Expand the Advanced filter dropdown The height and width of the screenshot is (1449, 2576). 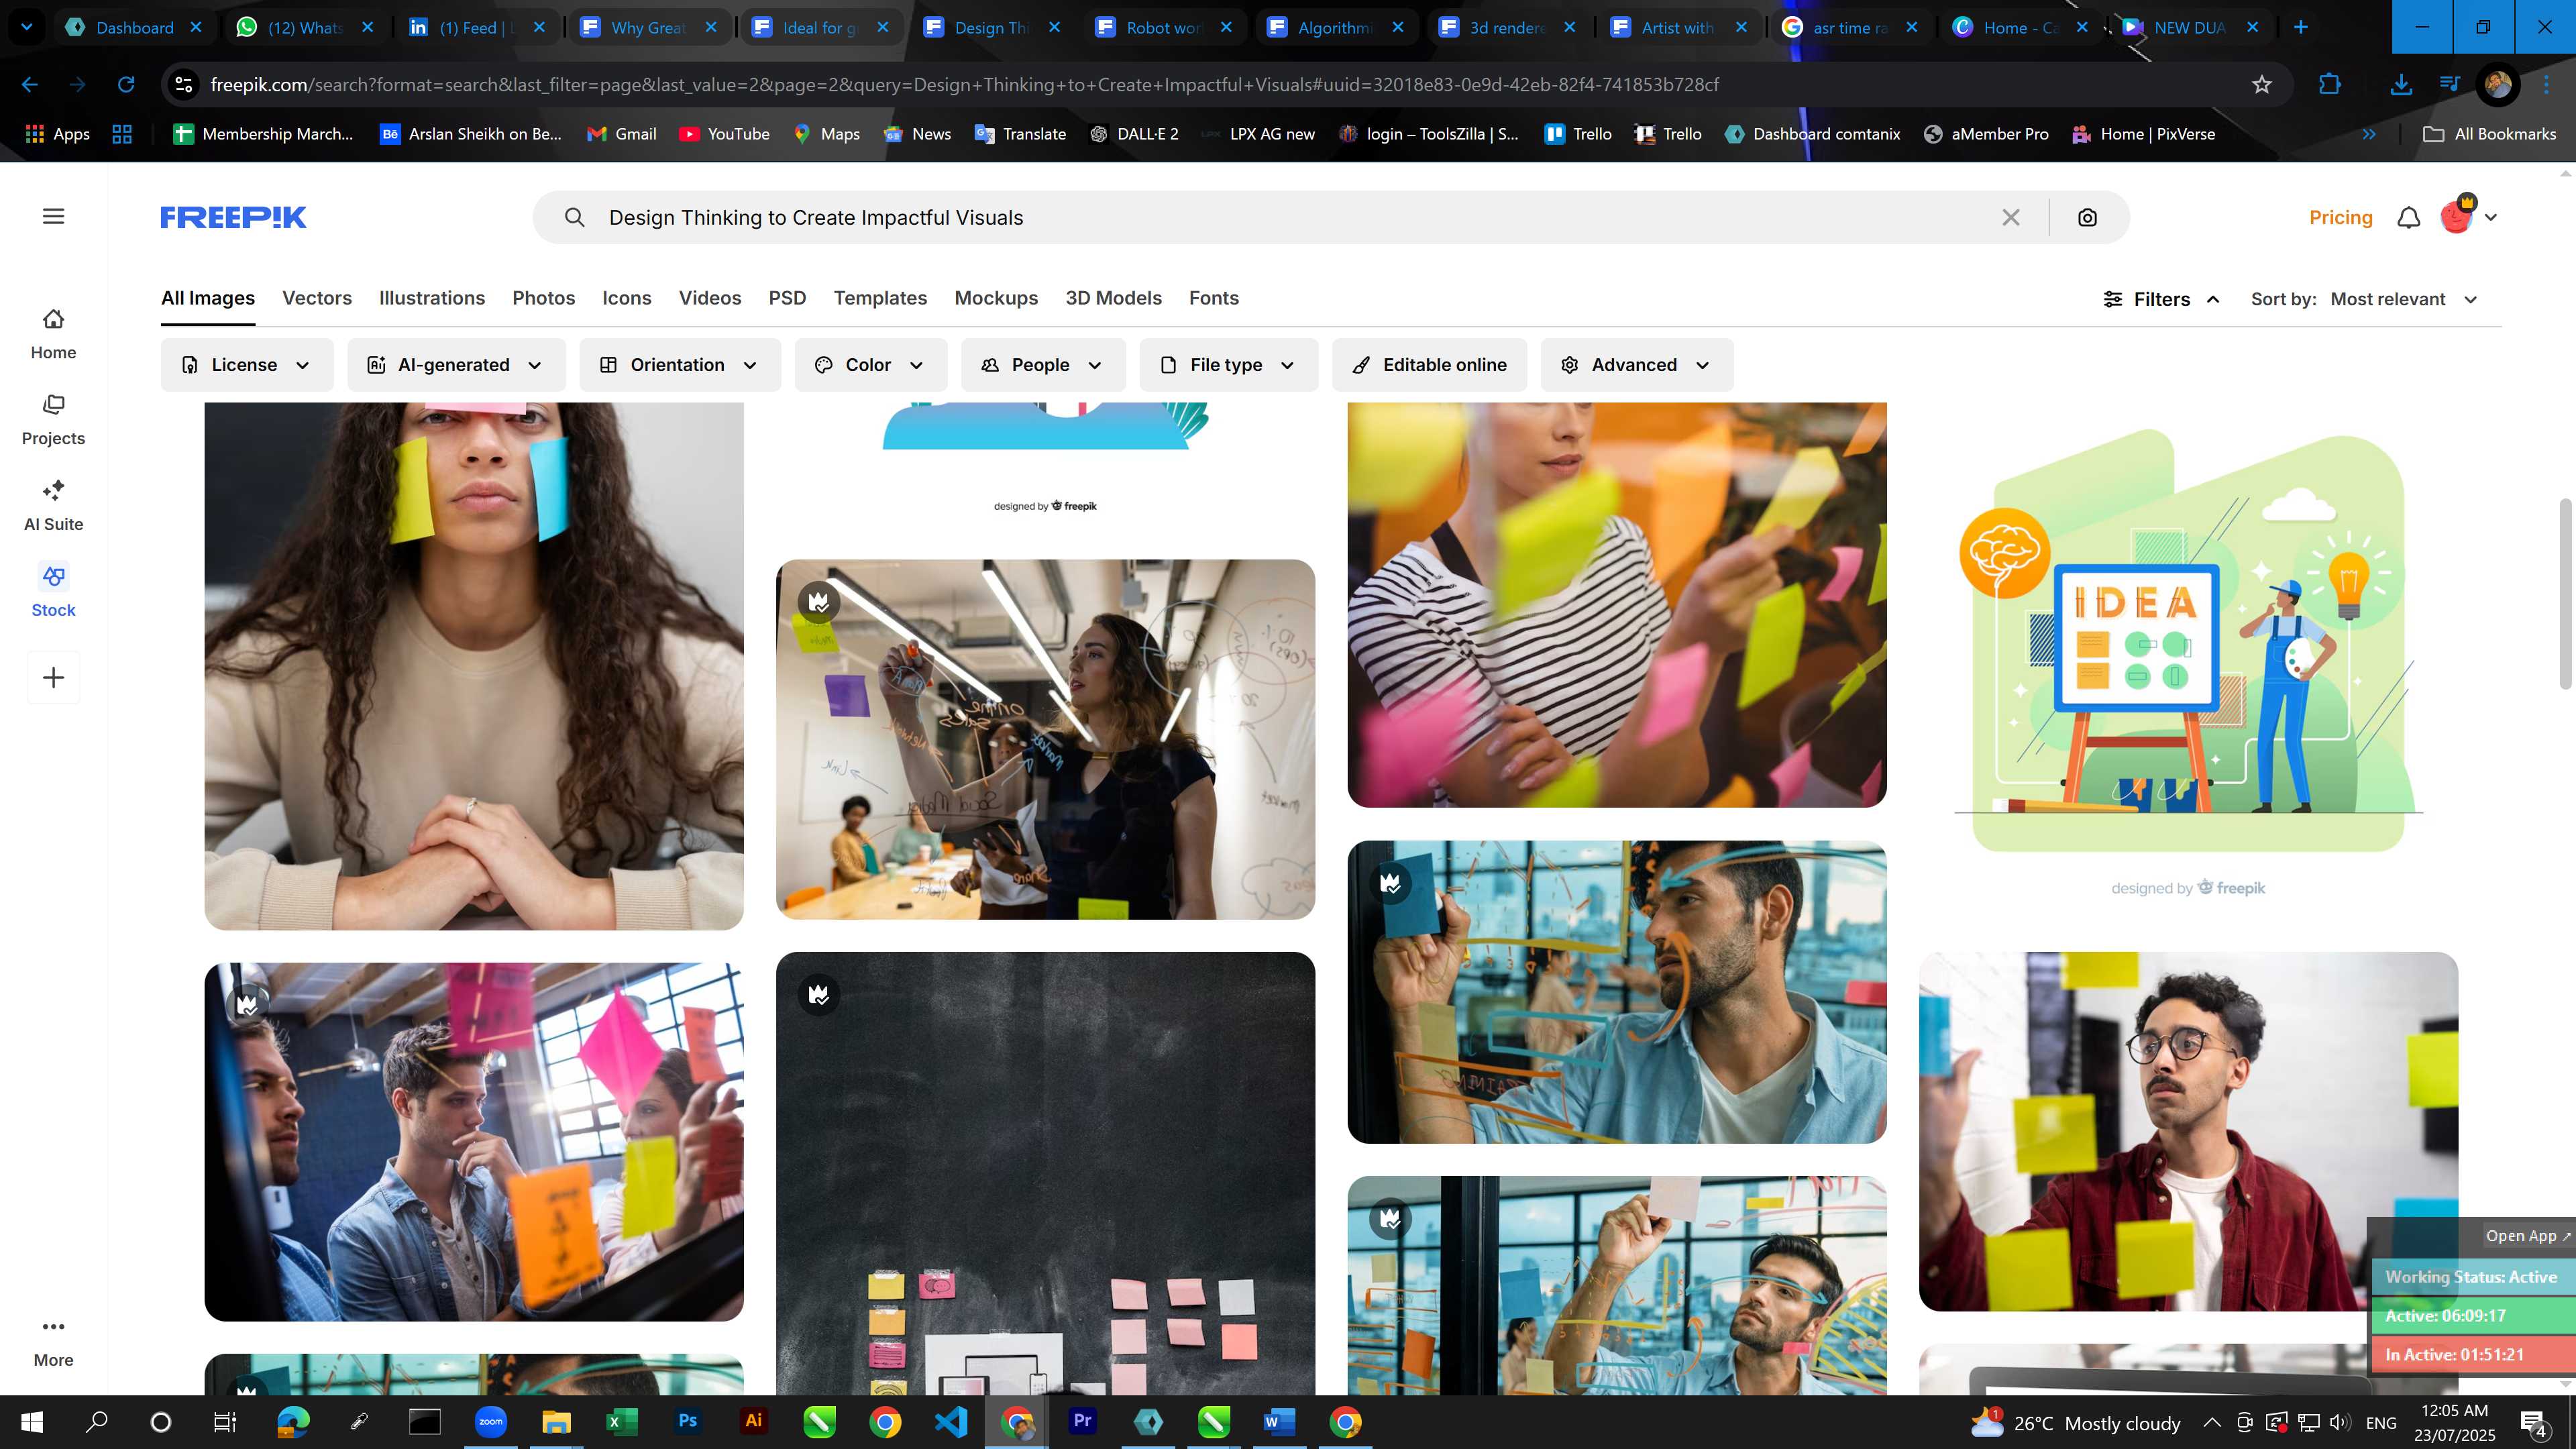click(x=1637, y=365)
